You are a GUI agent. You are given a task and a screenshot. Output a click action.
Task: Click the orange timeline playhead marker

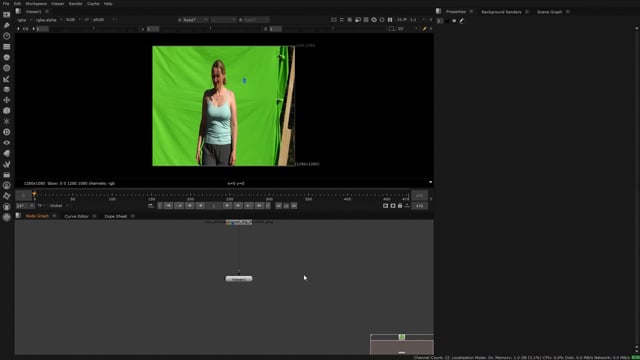(34, 194)
